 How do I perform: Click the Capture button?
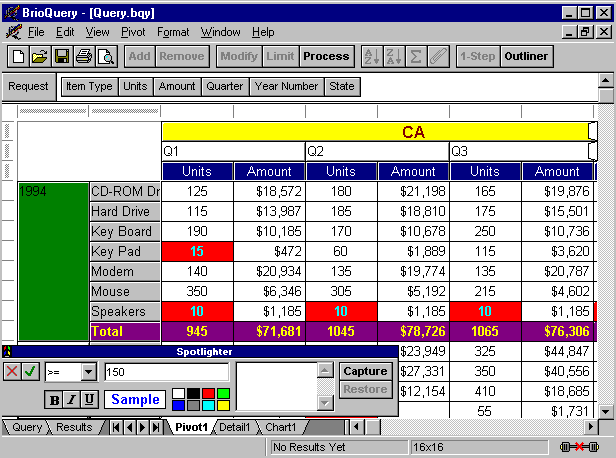[x=365, y=371]
